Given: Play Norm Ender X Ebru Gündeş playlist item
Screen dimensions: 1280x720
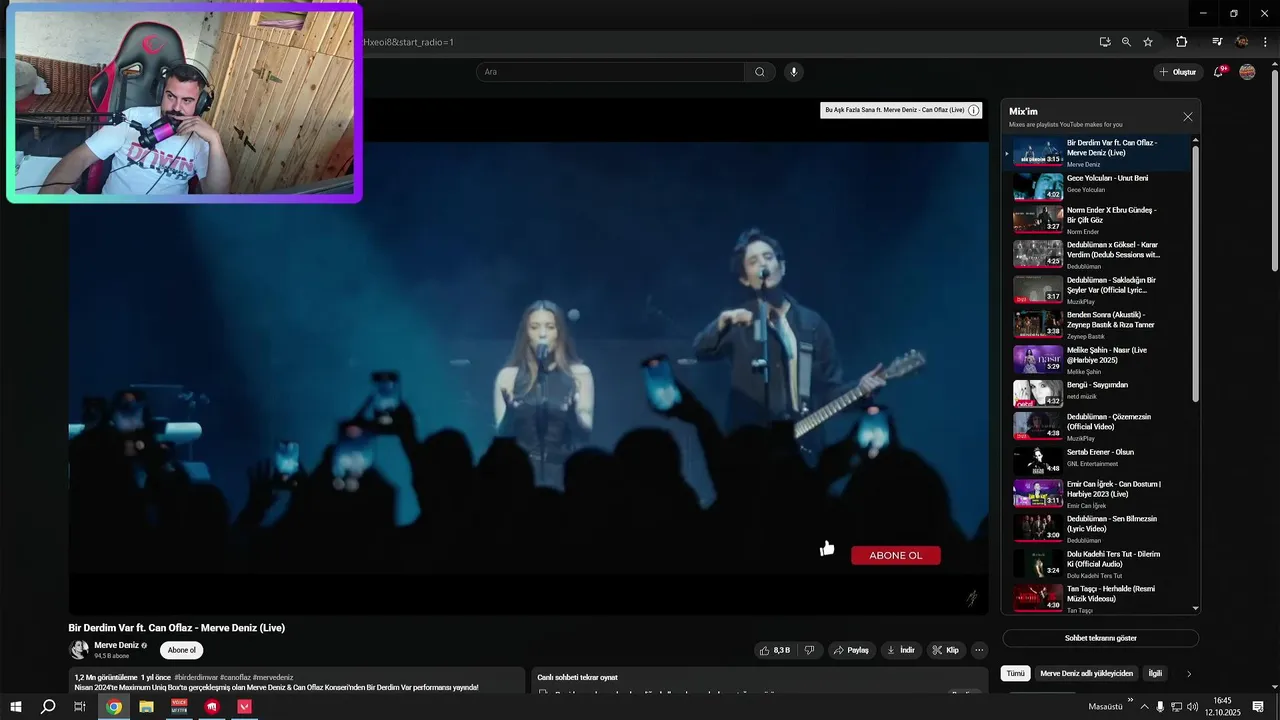Looking at the screenshot, I should pyautogui.click(x=1100, y=220).
